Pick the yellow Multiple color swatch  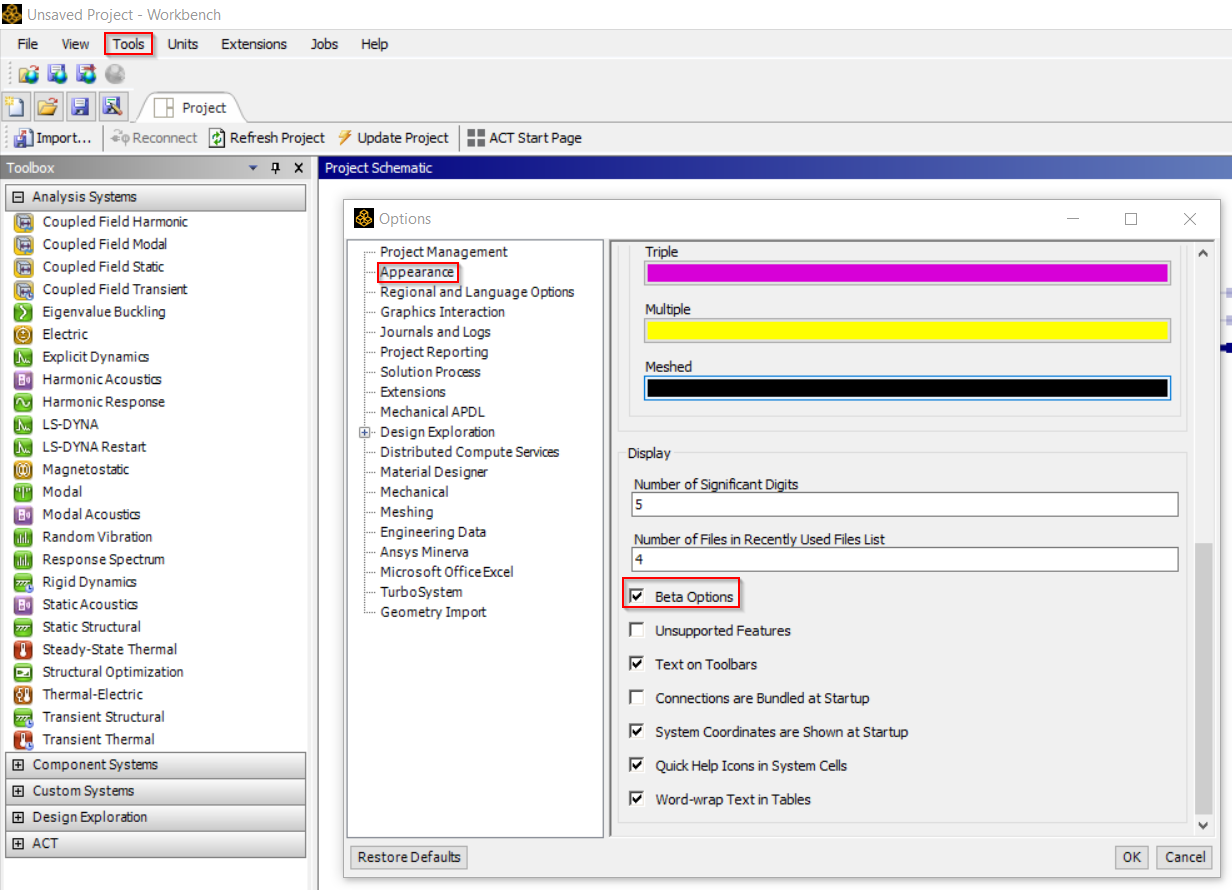point(907,331)
